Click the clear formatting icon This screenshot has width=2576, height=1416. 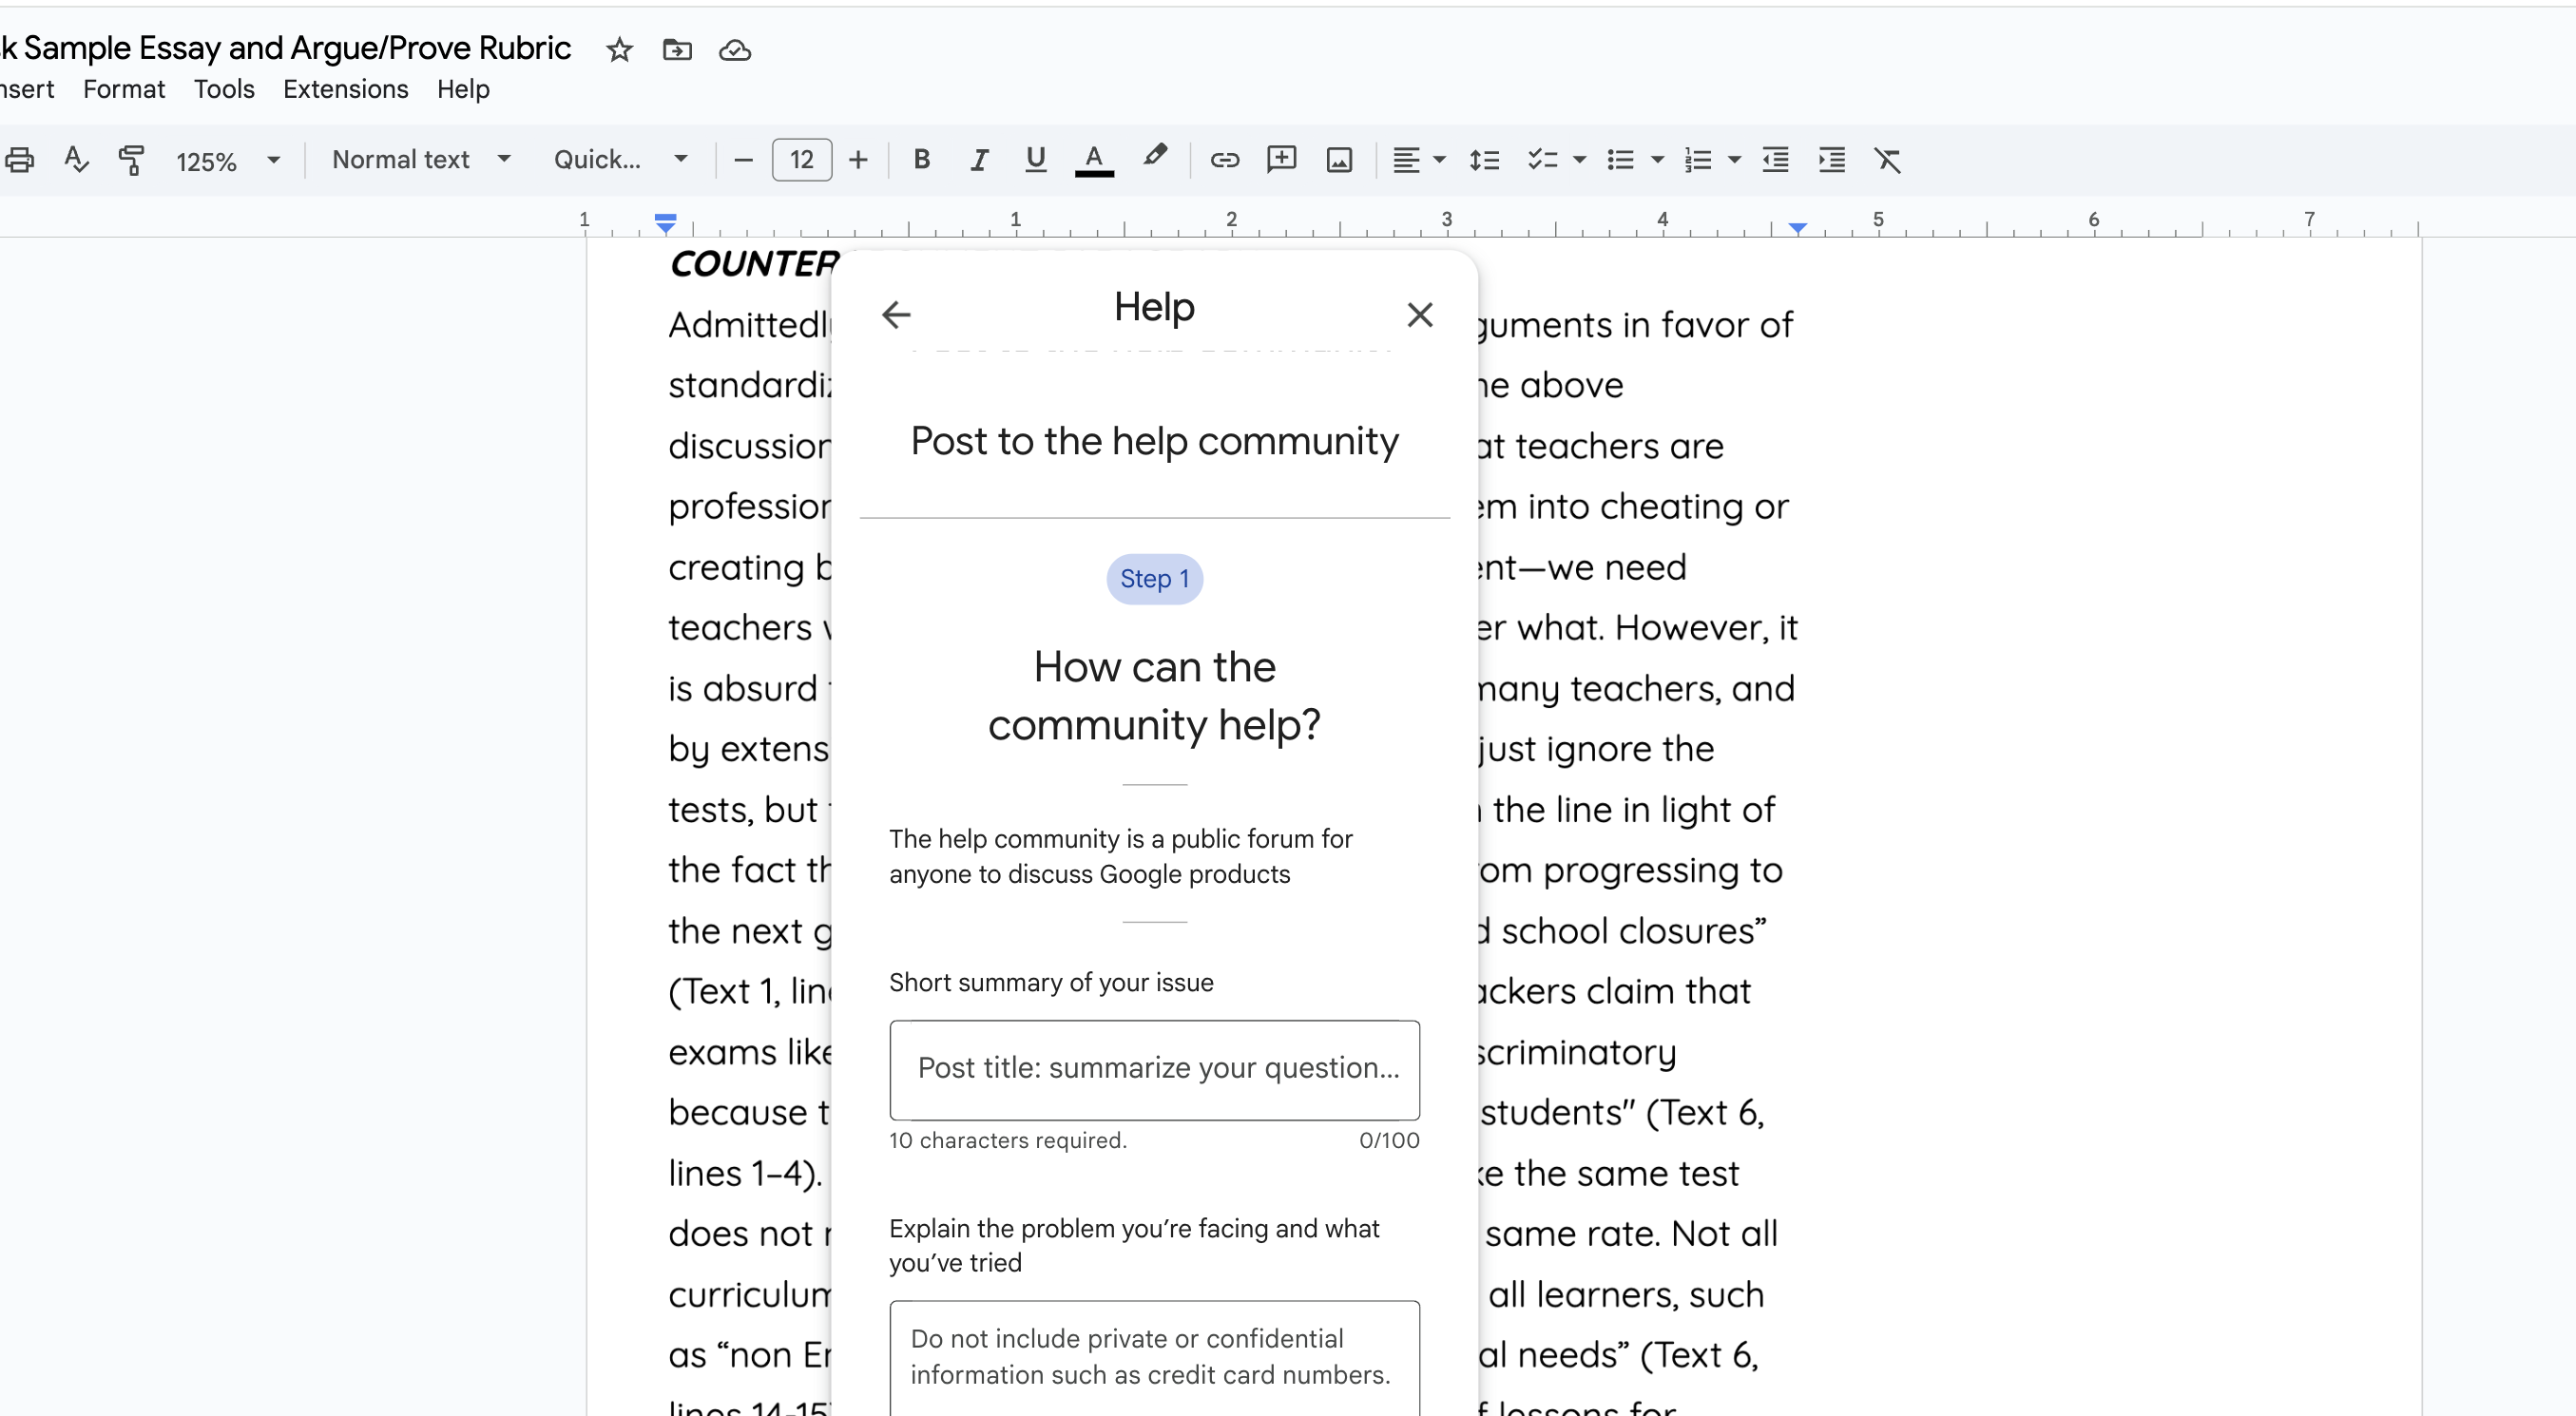pyautogui.click(x=1887, y=160)
